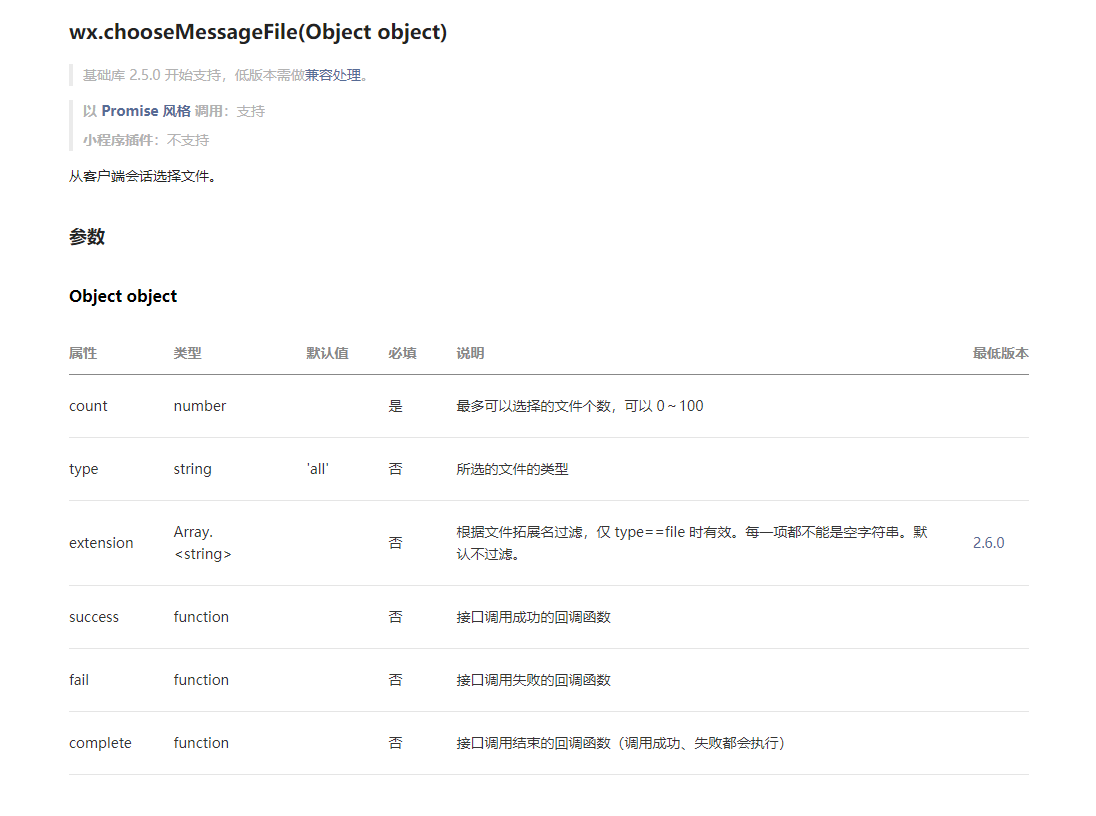1096x816 pixels.
Task: Click the 2.6.0 version link for extension
Action: point(989,542)
